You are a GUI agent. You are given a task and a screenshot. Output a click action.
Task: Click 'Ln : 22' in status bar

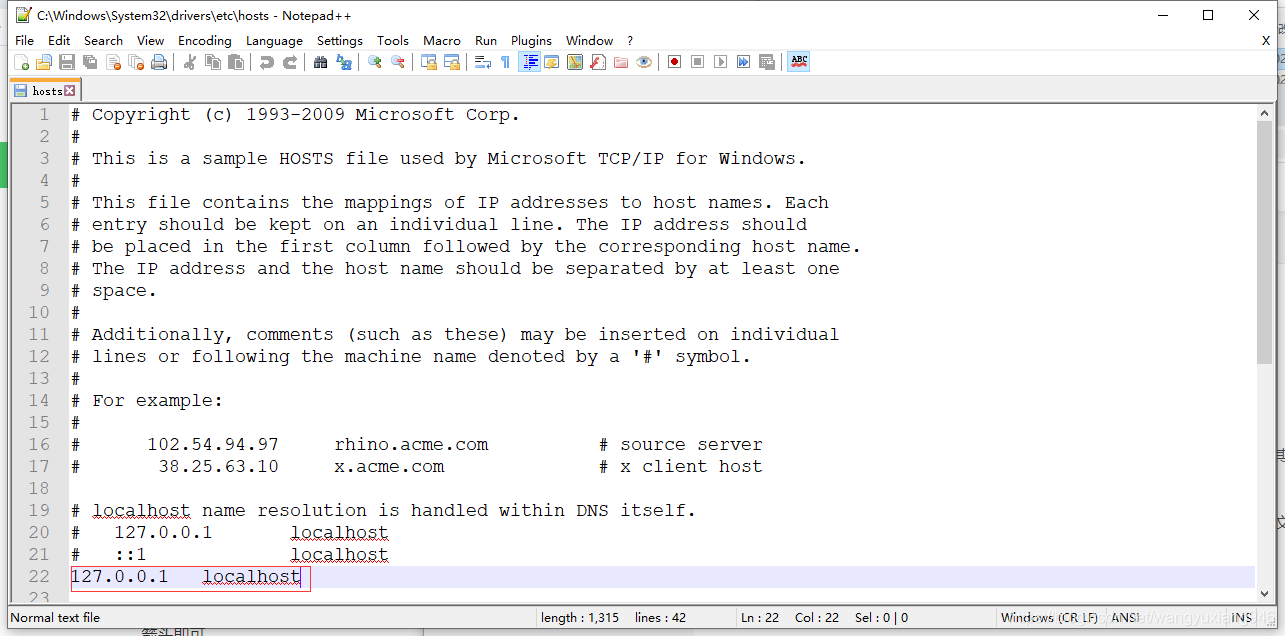760,617
